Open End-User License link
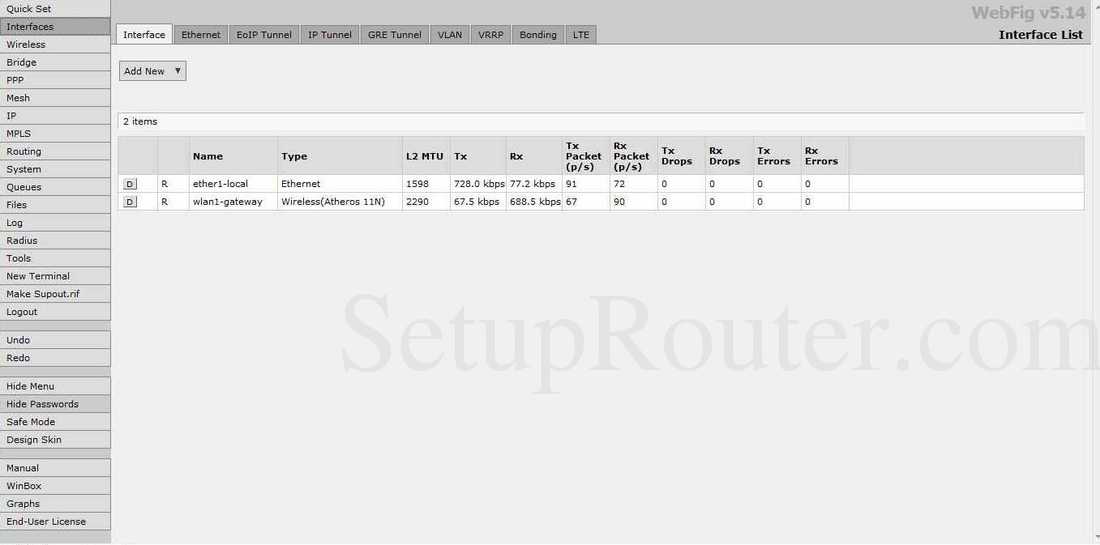The image size is (1100, 545). coord(55,522)
